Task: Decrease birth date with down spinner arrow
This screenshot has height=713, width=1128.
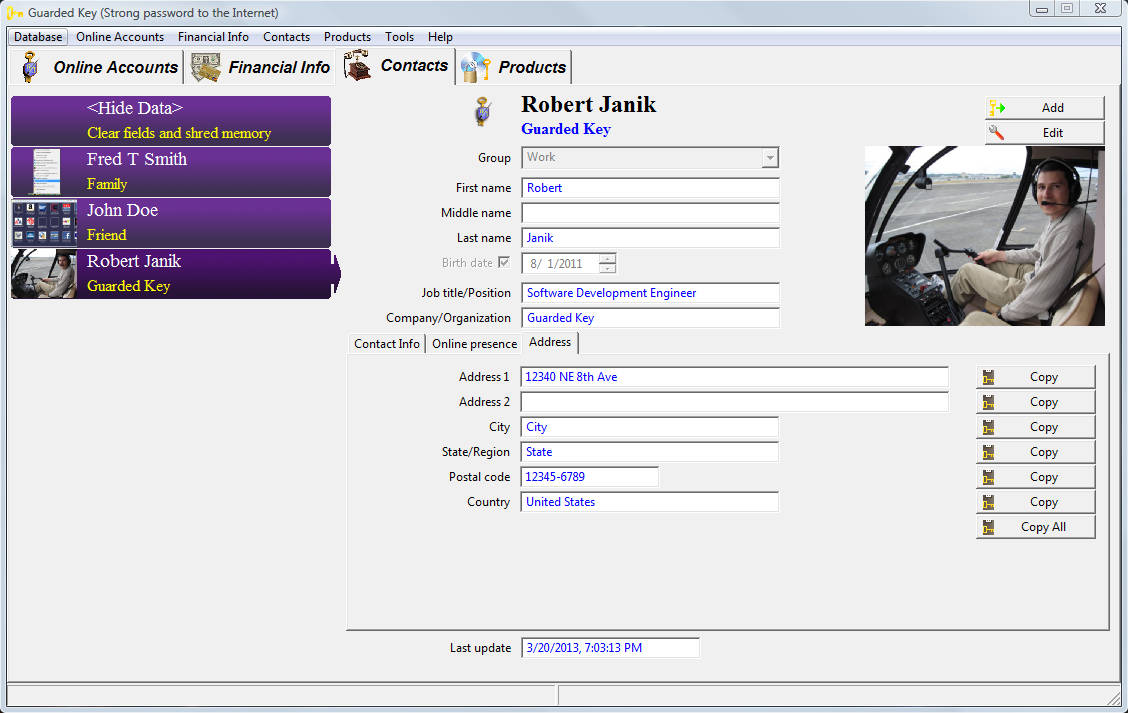Action: (x=607, y=268)
